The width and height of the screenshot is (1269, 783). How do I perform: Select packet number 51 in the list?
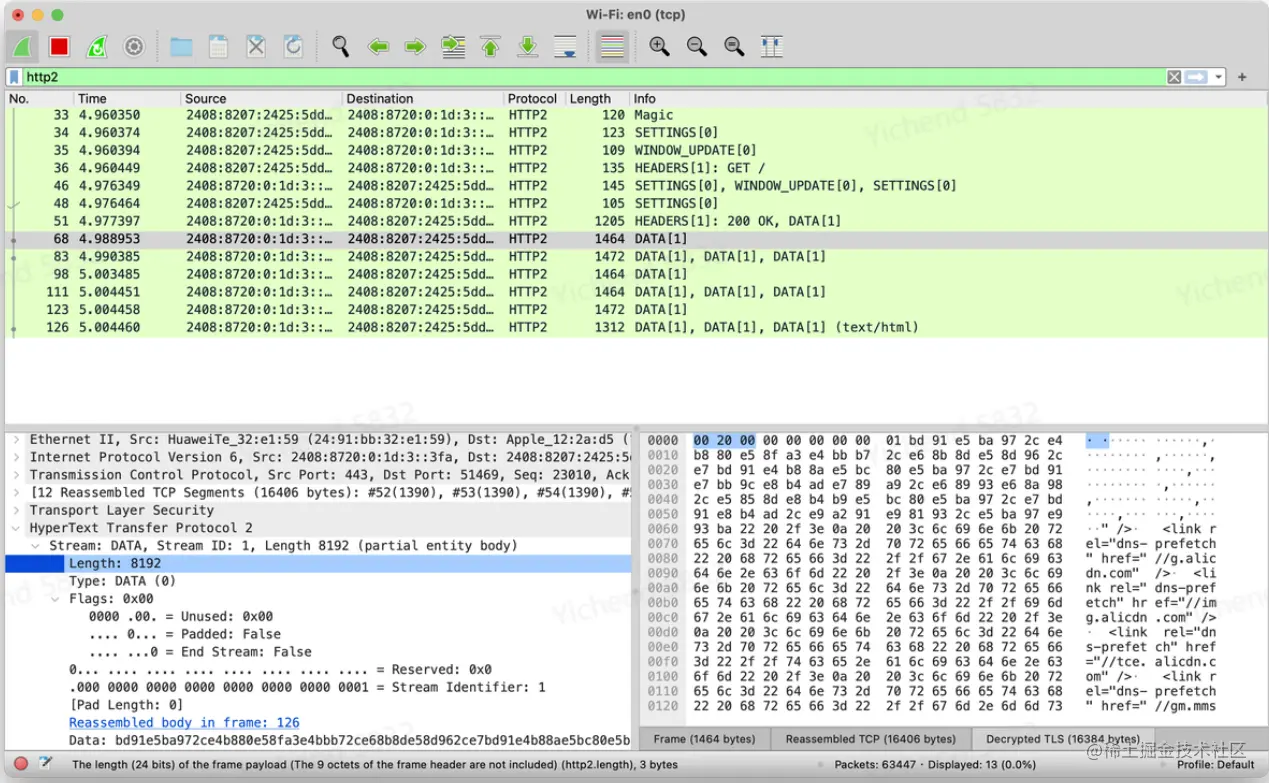tap(300, 220)
